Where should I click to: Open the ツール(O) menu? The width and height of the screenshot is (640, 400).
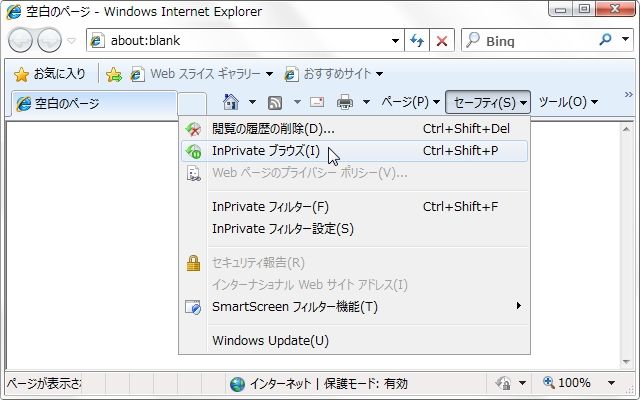pyautogui.click(x=568, y=102)
